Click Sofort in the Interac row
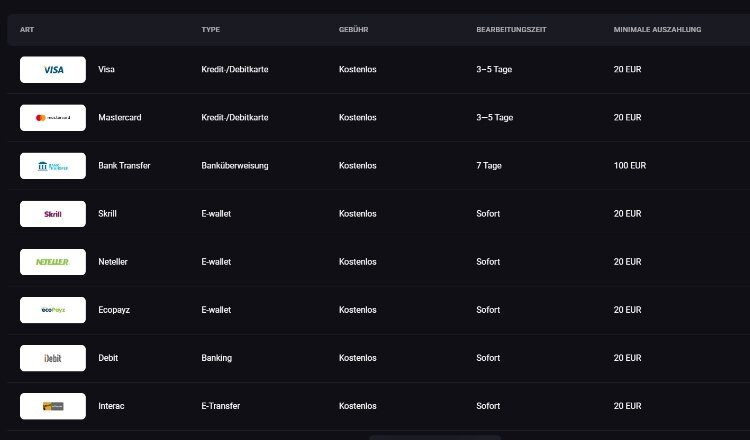Image resolution: width=750 pixels, height=440 pixels. coord(488,406)
